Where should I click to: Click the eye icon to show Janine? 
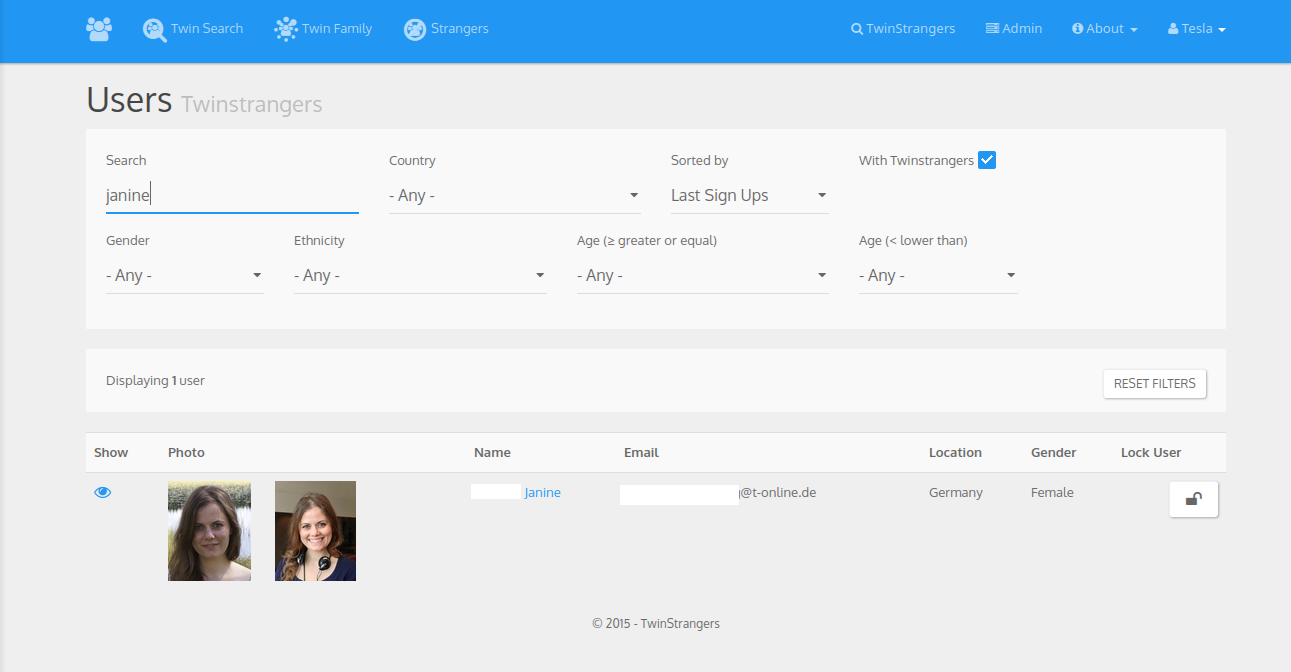103,493
